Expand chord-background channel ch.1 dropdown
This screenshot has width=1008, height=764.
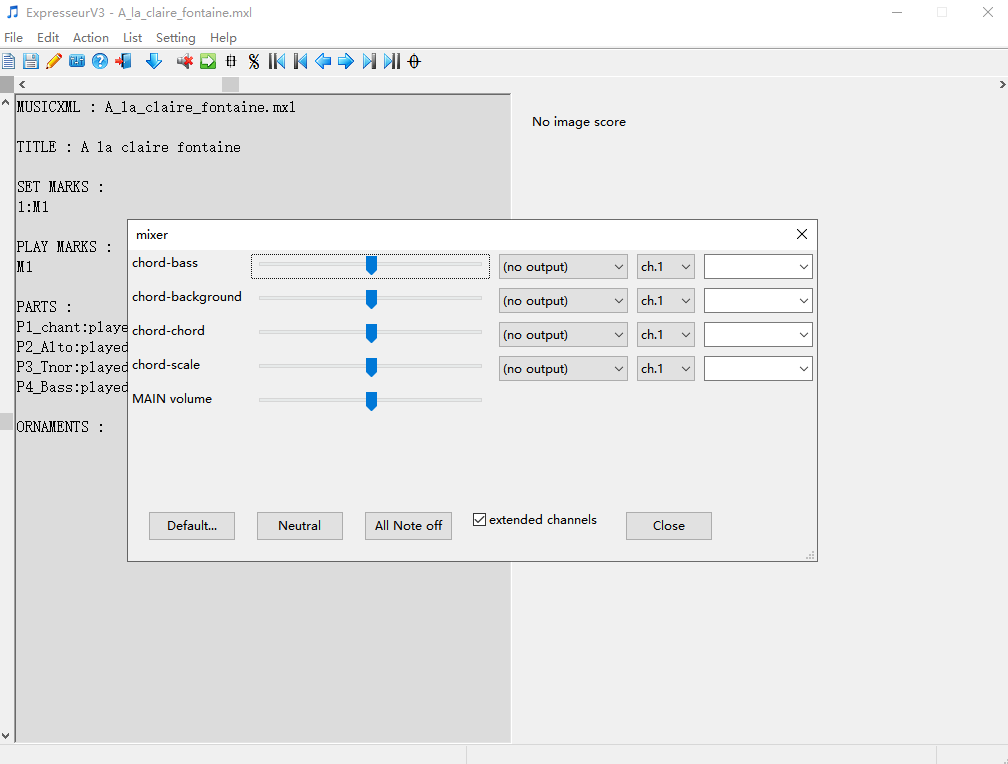pos(666,301)
